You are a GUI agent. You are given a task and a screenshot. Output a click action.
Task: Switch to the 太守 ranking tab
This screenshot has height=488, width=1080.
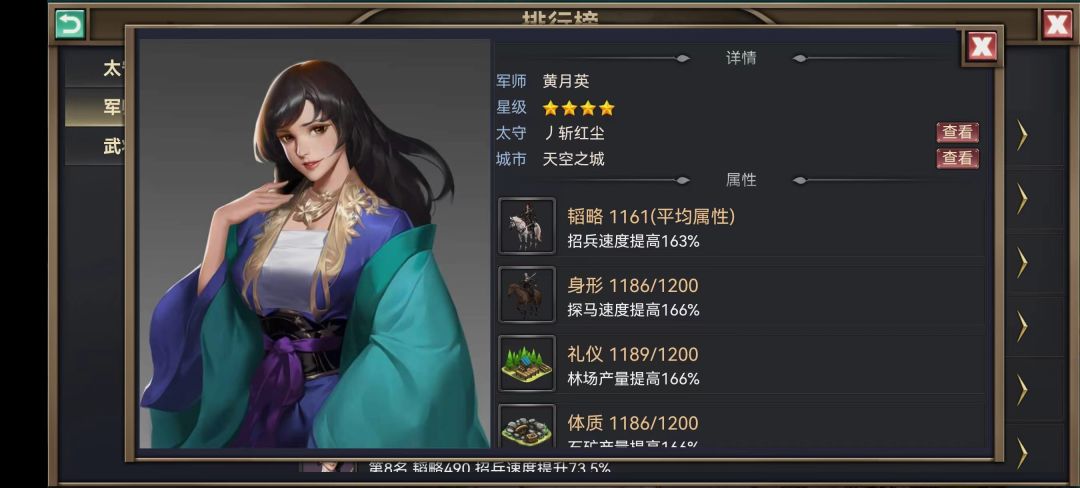[x=95, y=68]
